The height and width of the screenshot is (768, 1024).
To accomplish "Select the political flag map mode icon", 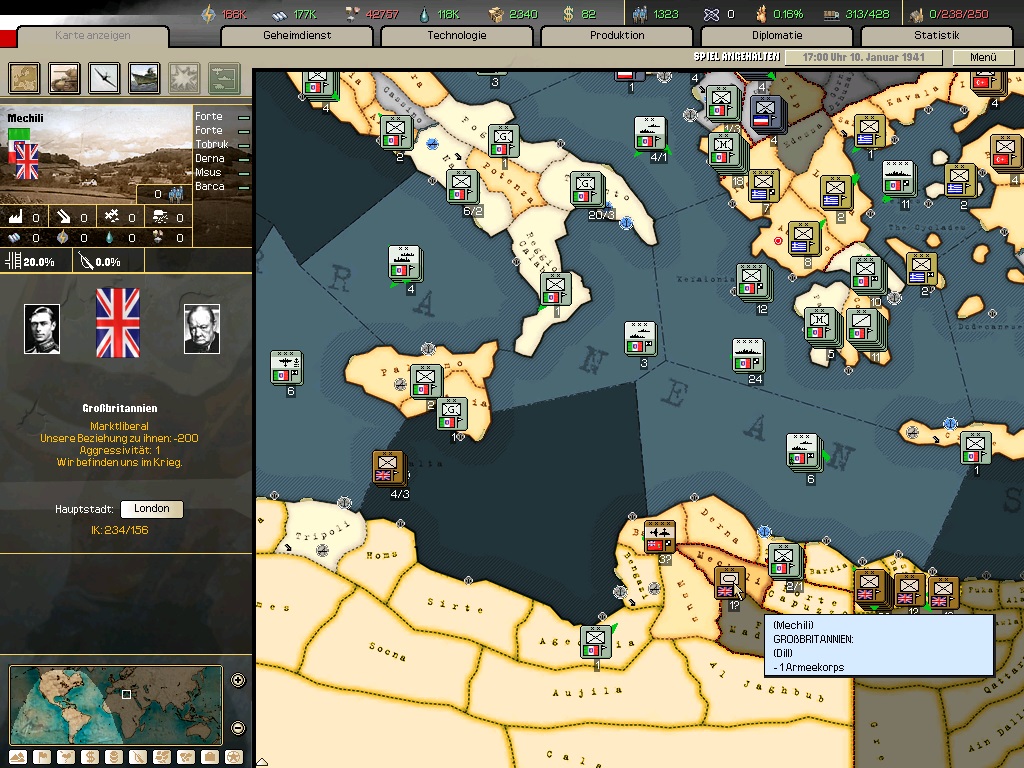I will click(x=42, y=757).
